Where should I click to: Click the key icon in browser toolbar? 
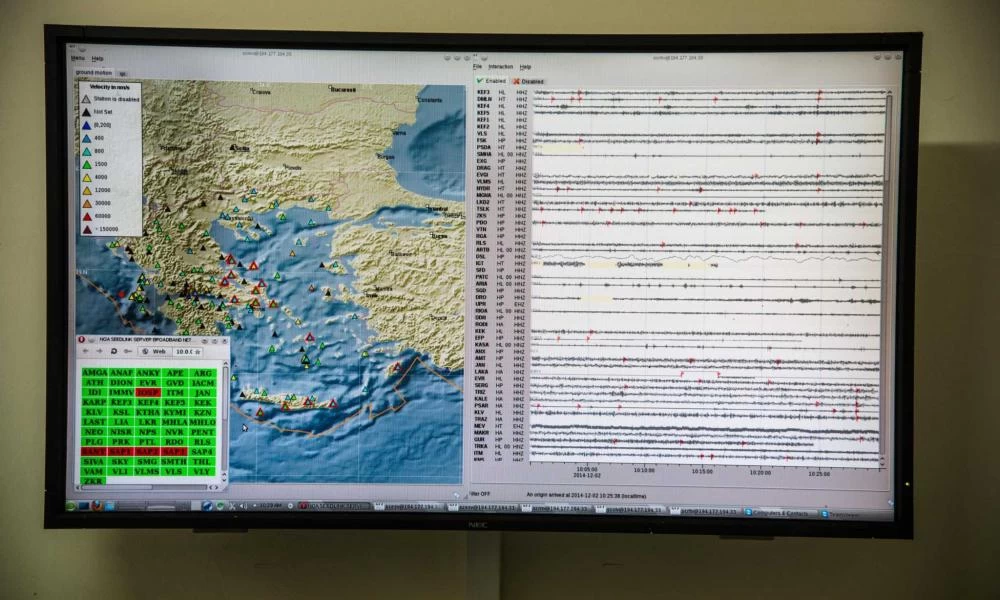click(129, 351)
